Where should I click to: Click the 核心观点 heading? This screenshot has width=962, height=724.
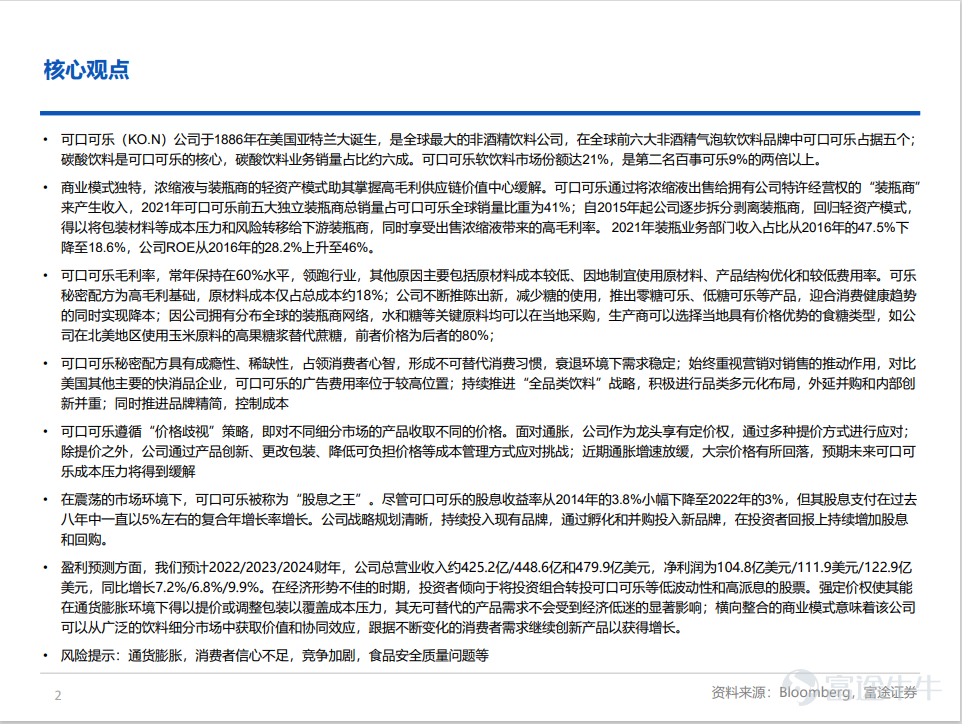[87, 70]
